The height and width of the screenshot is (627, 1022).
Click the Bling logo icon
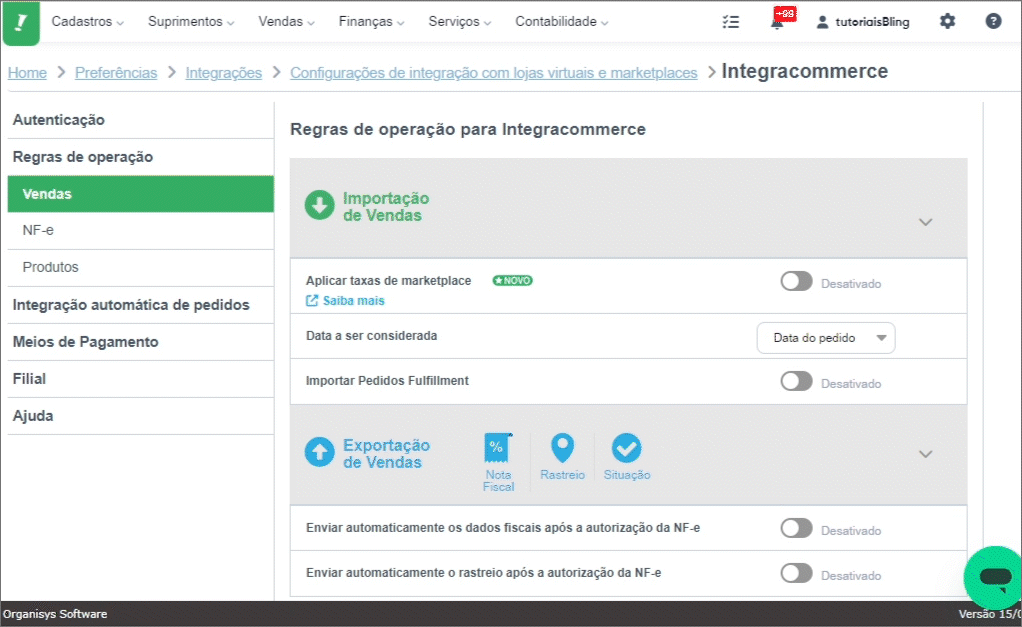pyautogui.click(x=21, y=23)
